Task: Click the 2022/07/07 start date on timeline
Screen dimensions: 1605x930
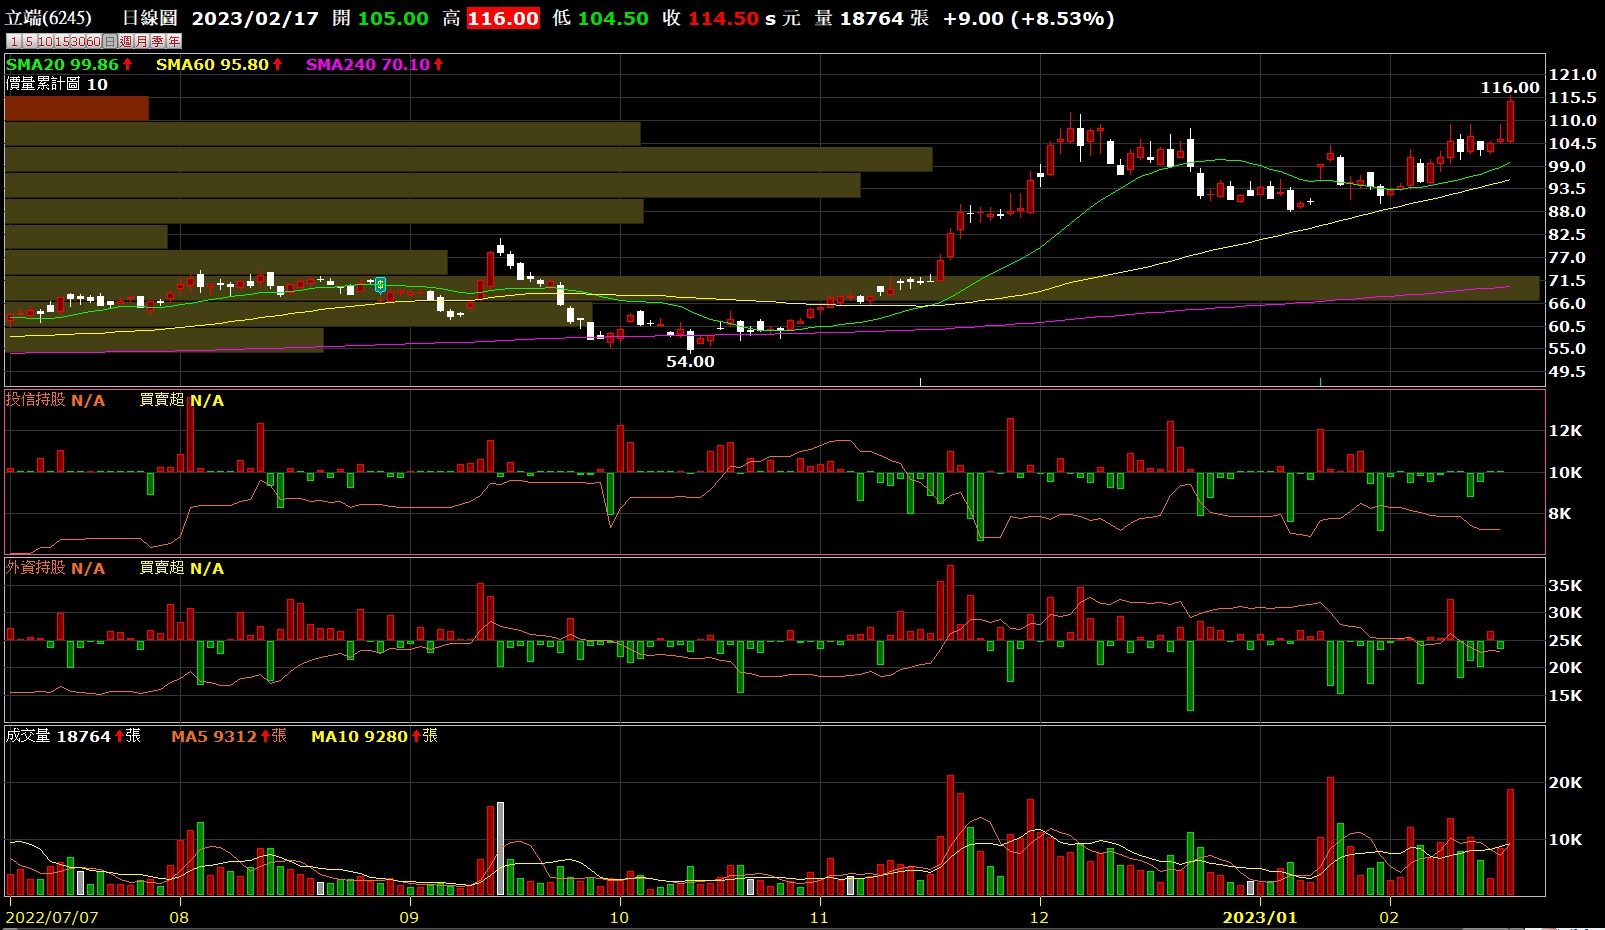Action: coord(52,917)
